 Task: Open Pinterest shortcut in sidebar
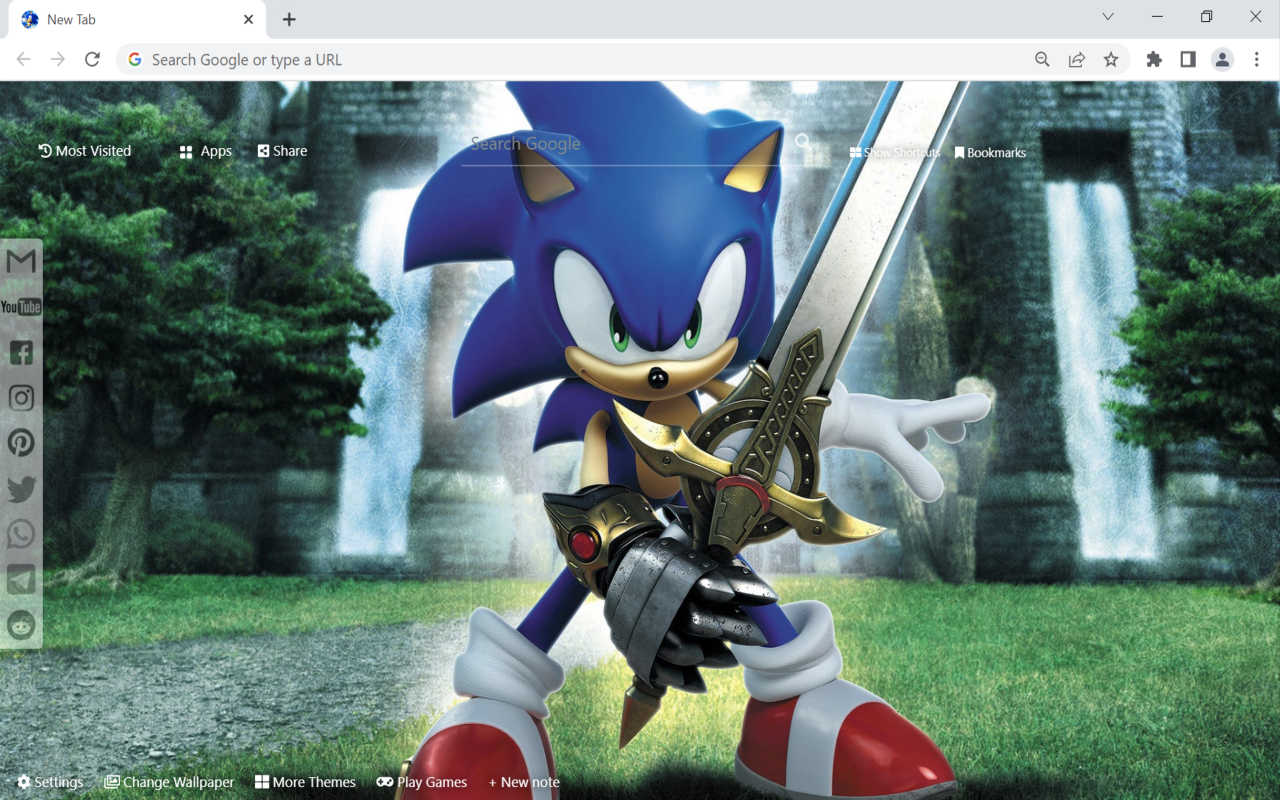21,443
